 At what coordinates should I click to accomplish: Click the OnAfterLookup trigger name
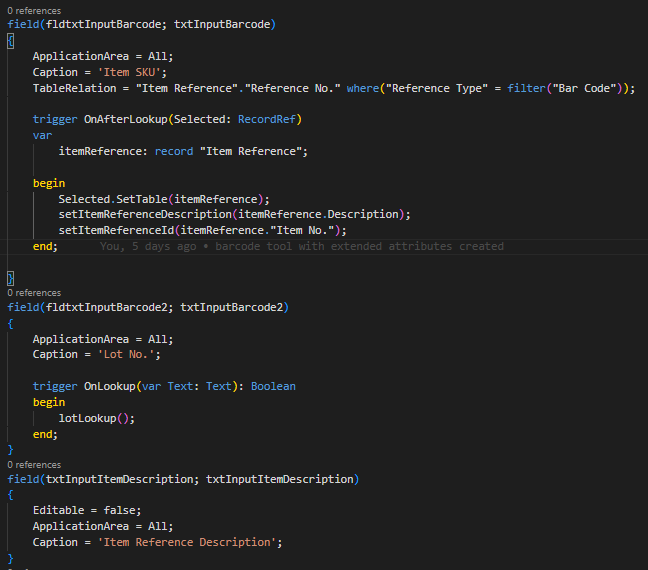(126, 119)
